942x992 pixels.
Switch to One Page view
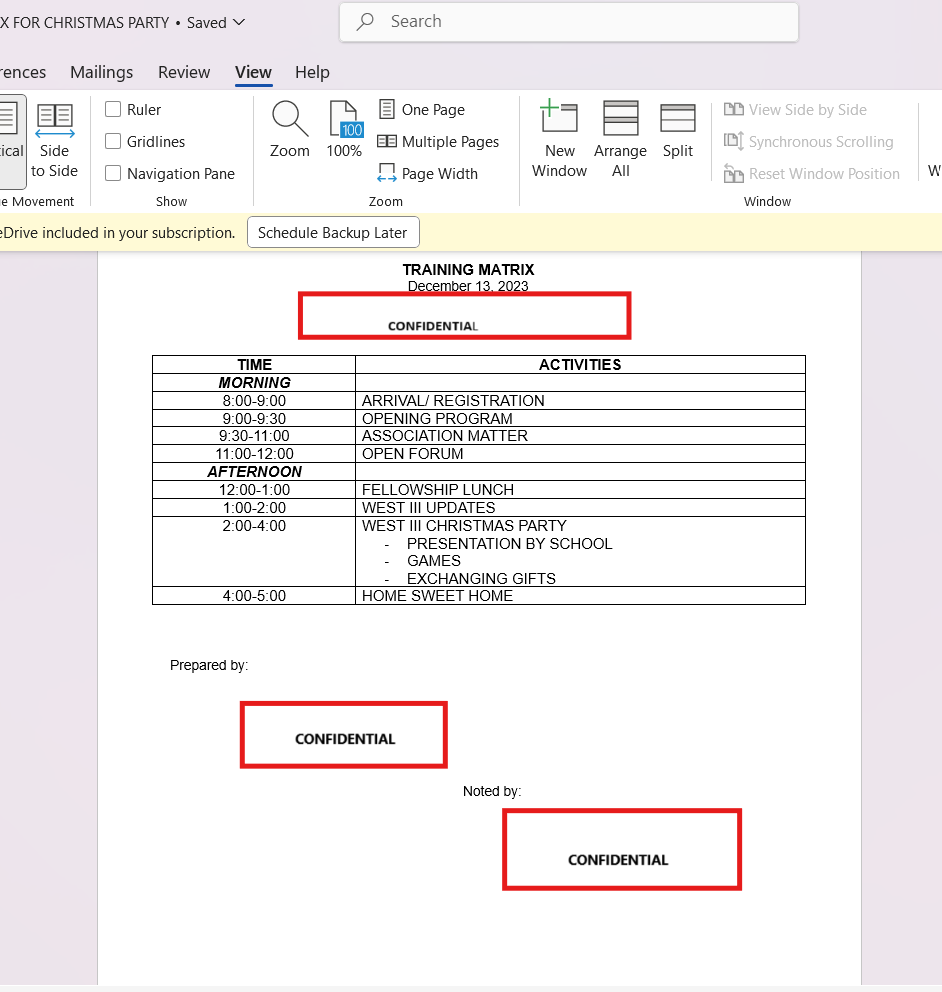pyautogui.click(x=421, y=109)
